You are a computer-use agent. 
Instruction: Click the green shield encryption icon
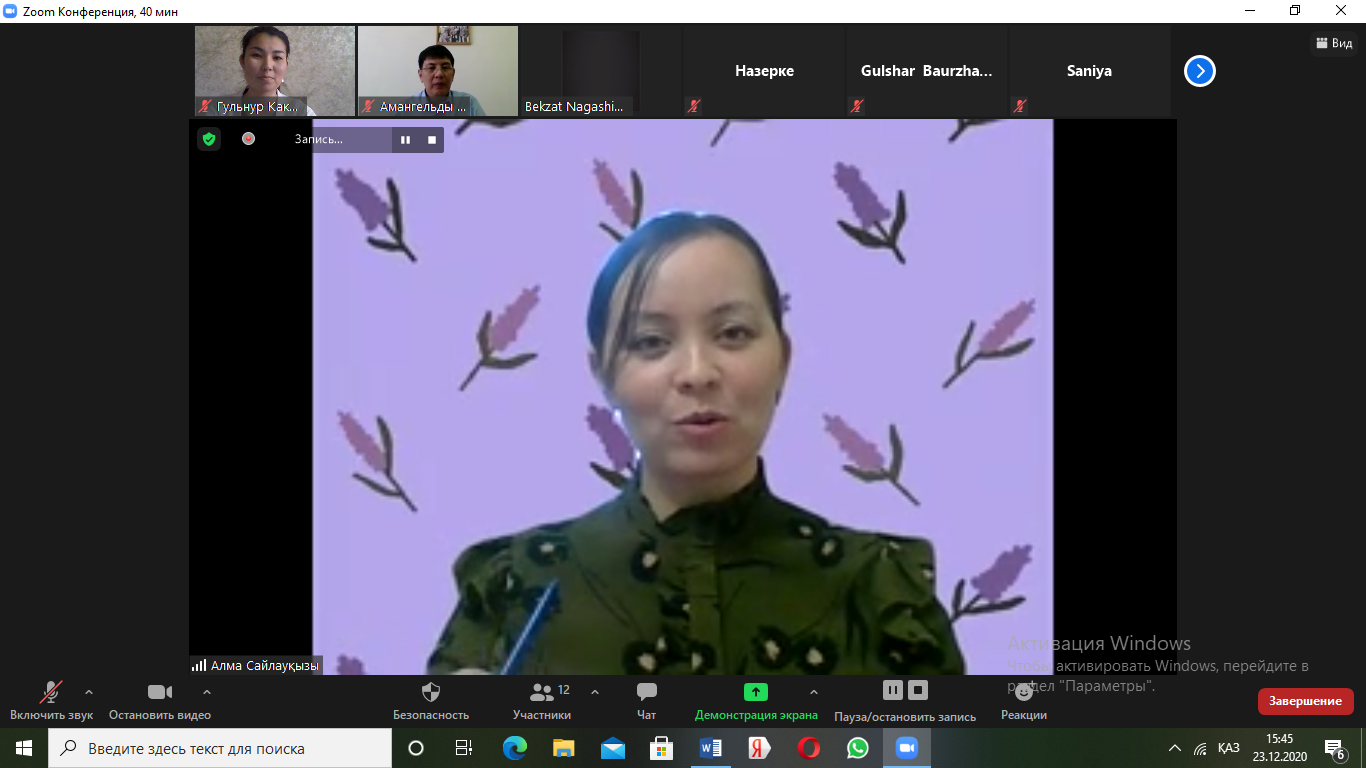pyautogui.click(x=209, y=139)
